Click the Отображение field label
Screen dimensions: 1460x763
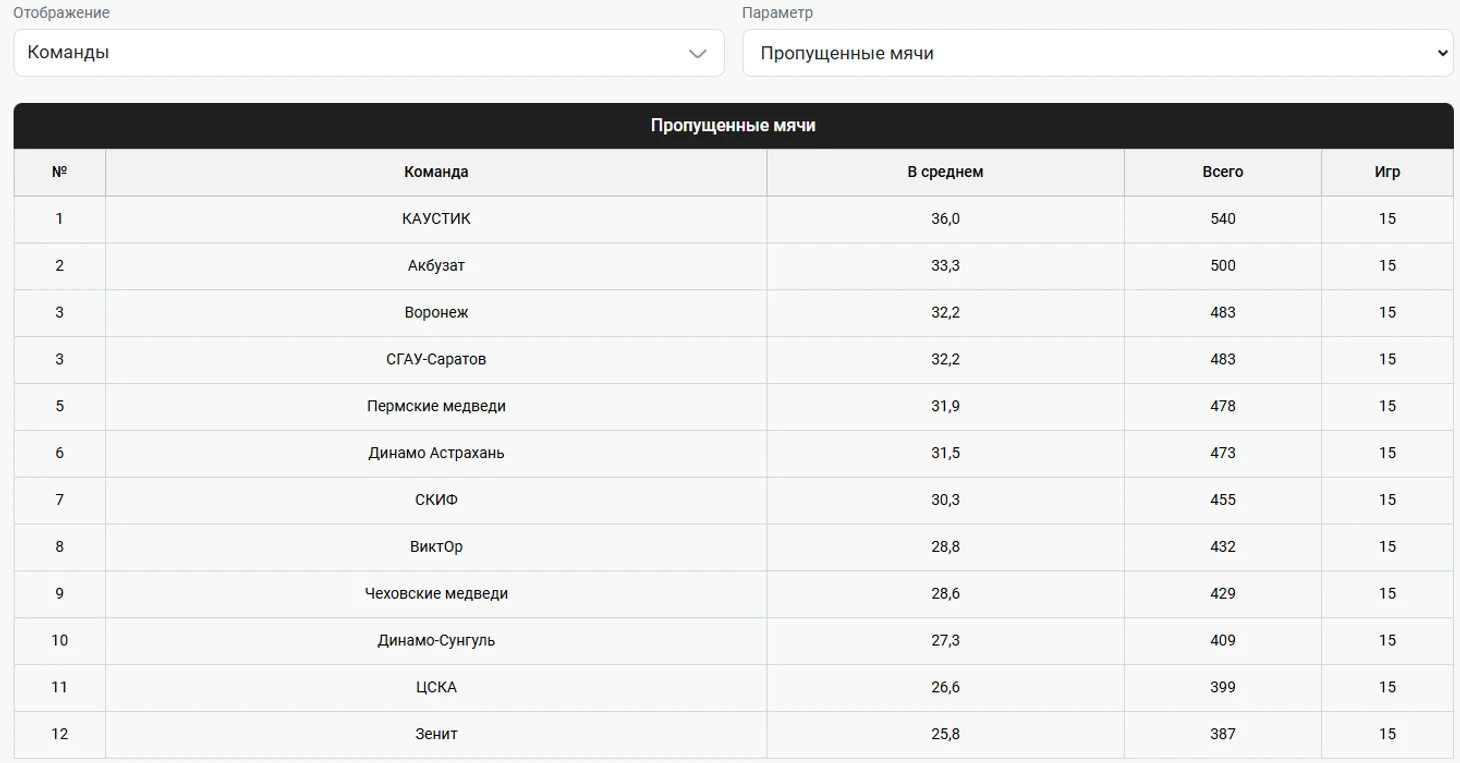pos(62,13)
